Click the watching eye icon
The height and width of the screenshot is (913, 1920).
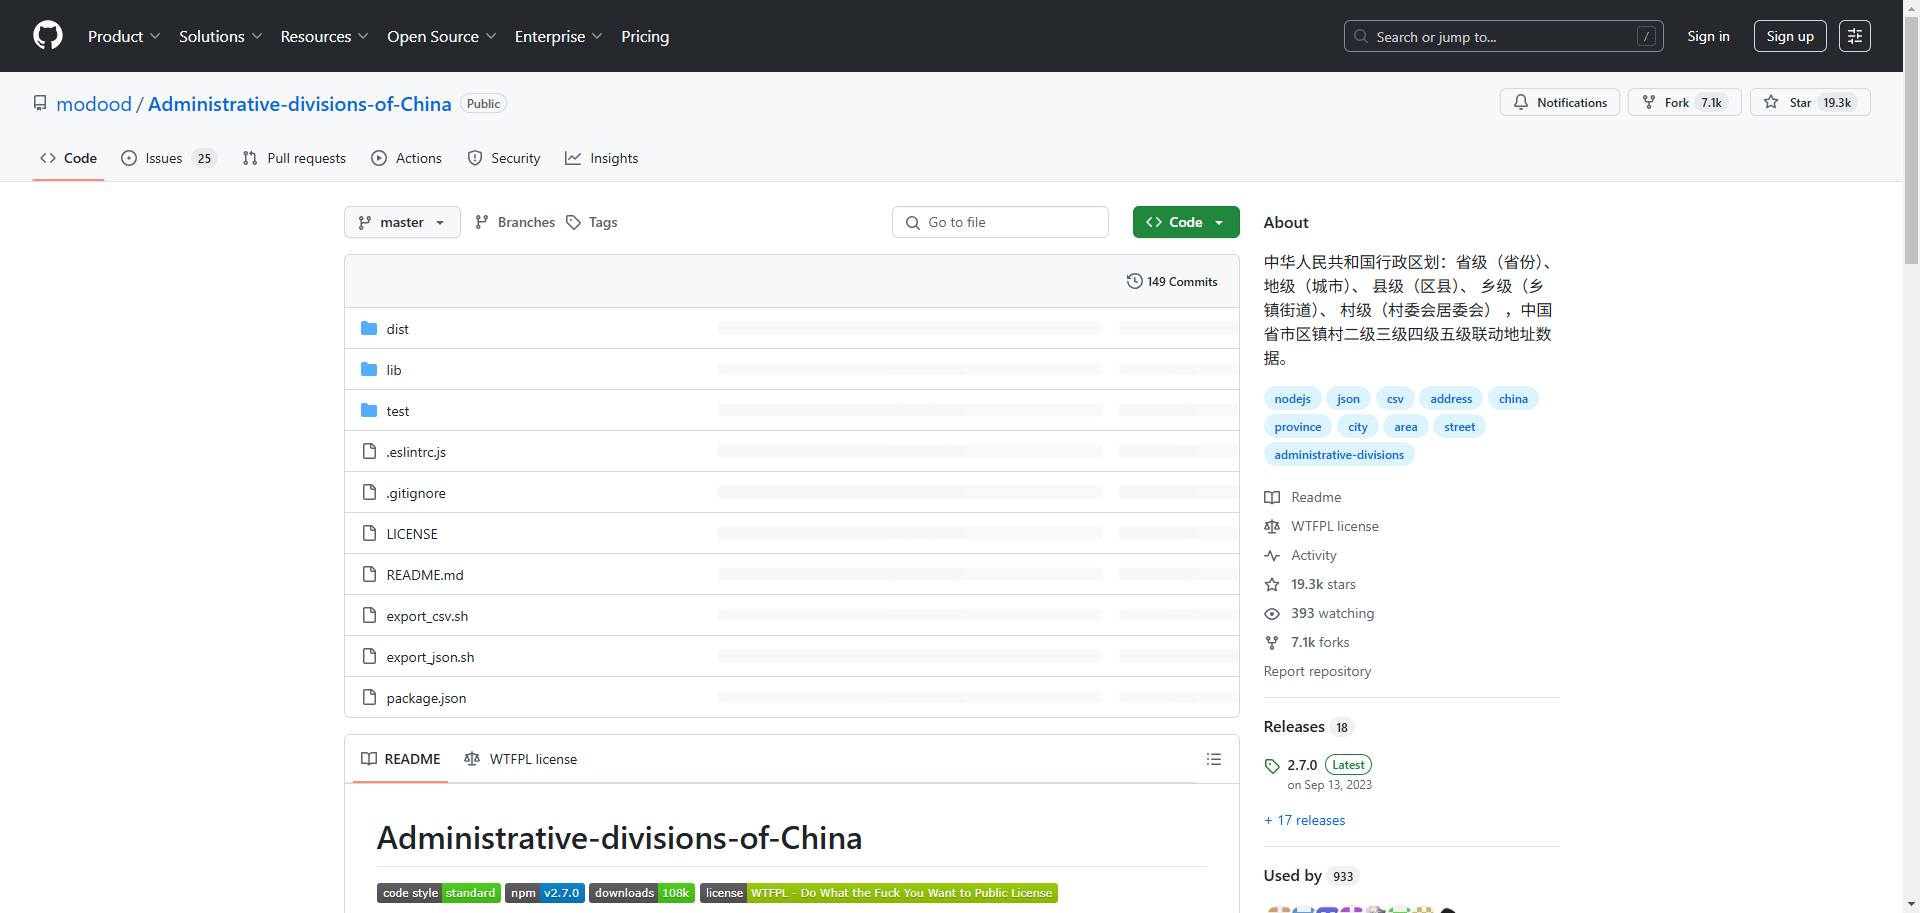pos(1272,613)
